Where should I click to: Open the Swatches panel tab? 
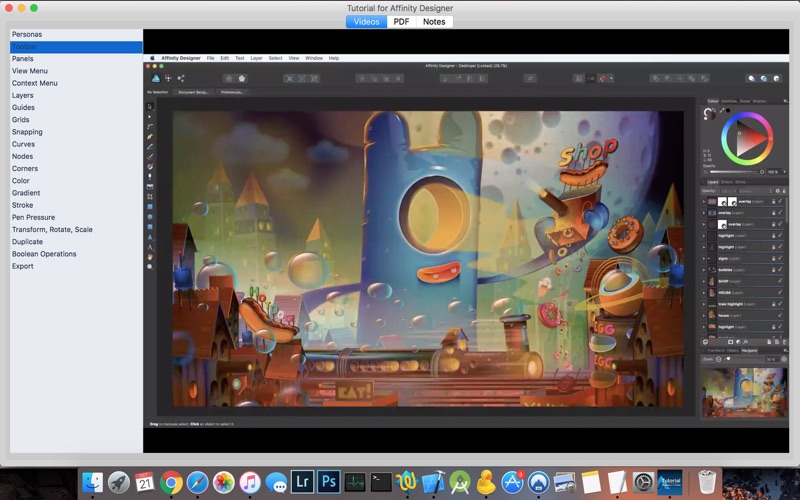tap(729, 101)
